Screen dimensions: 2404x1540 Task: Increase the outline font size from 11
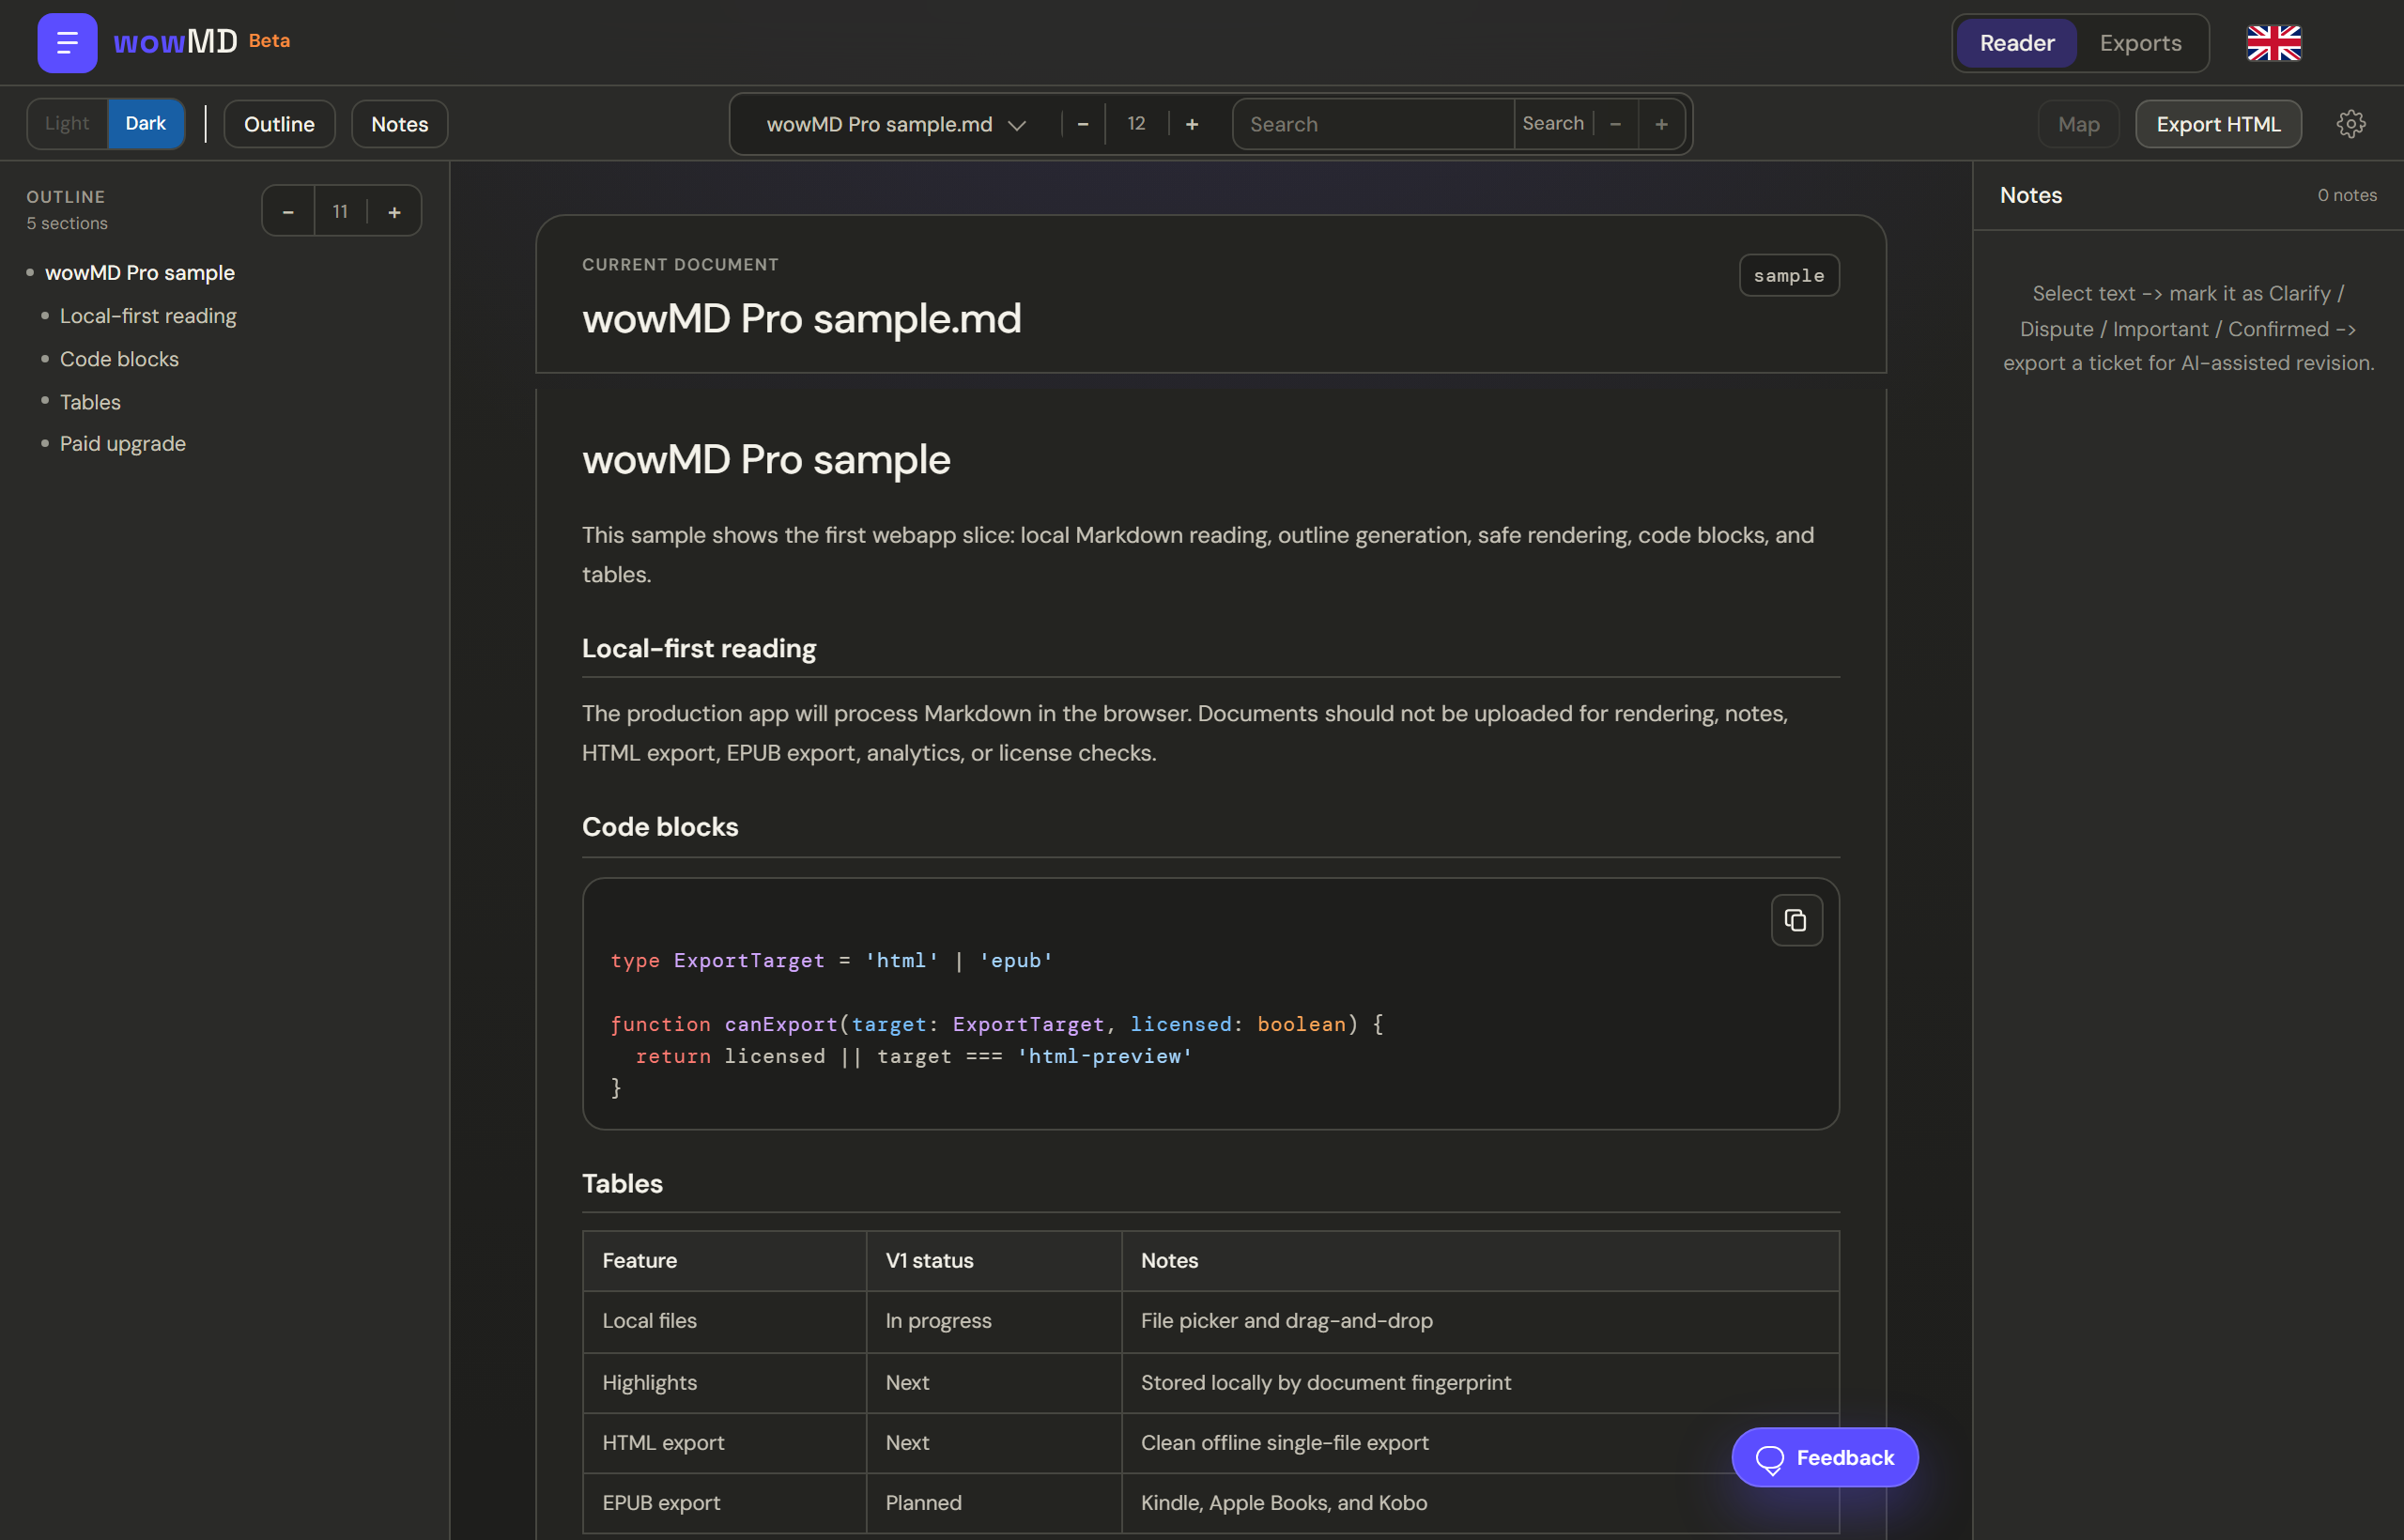coord(394,212)
